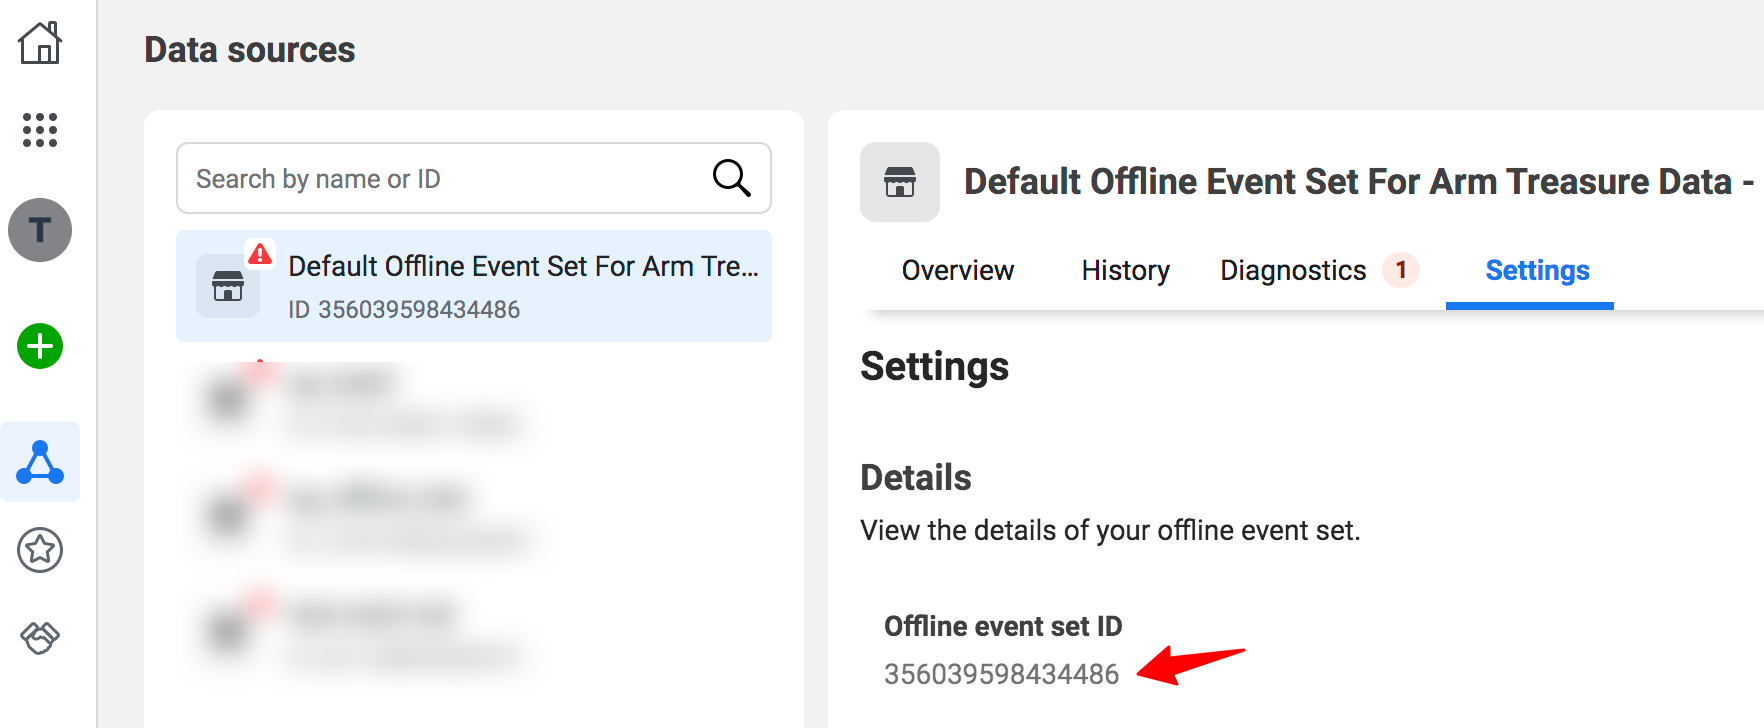Focus the Search by name or ID field

440,178
